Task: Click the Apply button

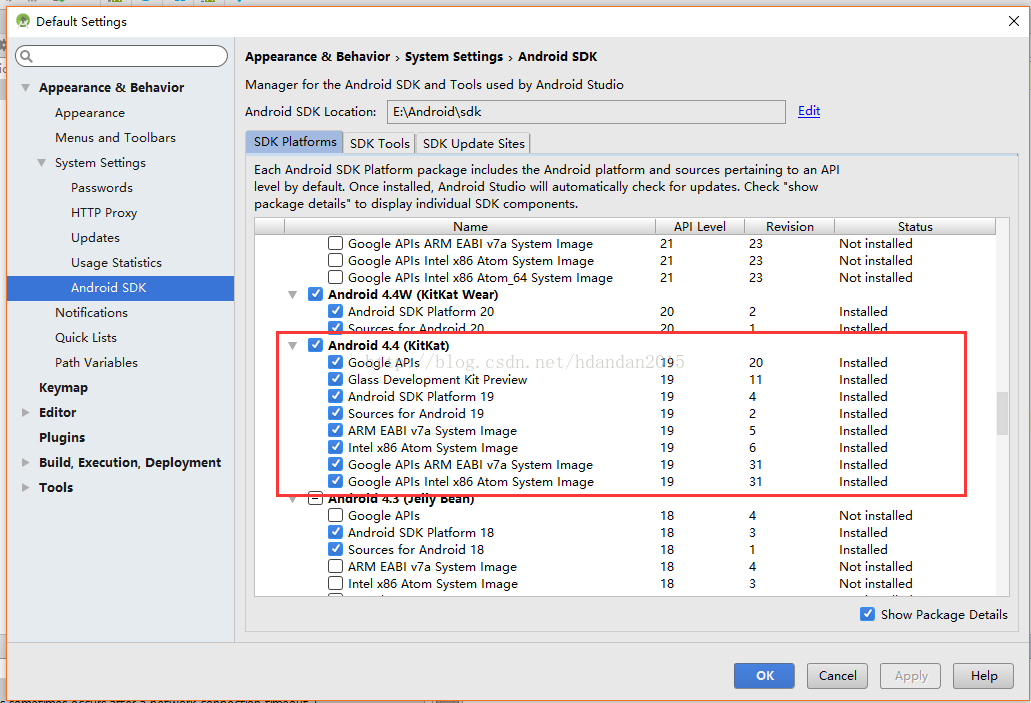Action: 911,675
